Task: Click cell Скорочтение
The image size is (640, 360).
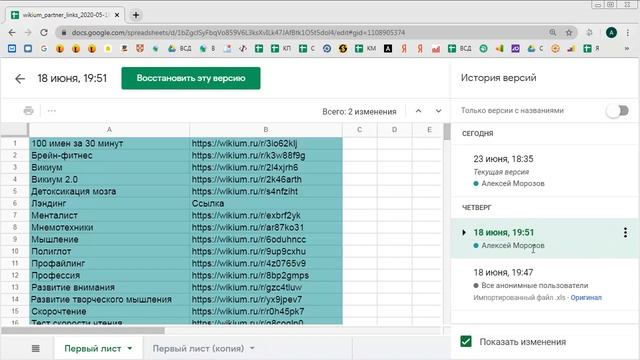Action: (109, 311)
